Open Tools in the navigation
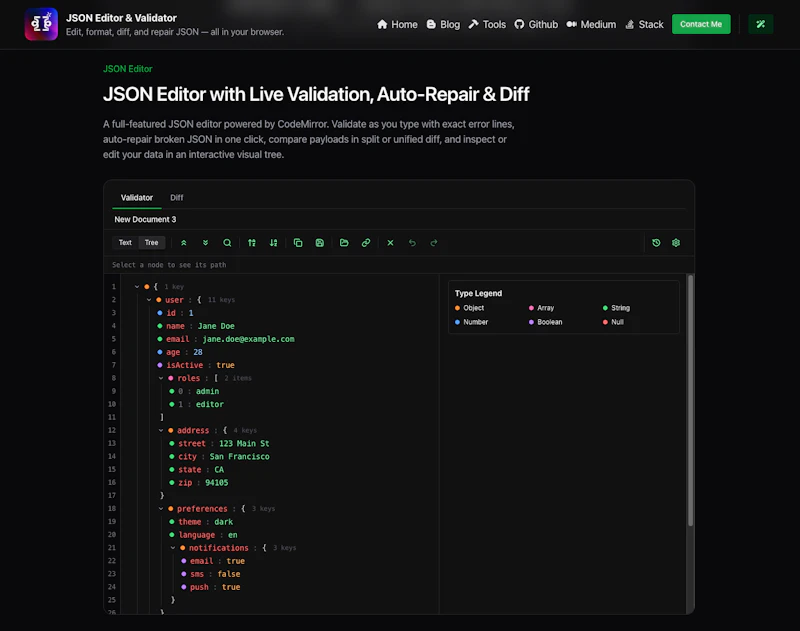This screenshot has height=631, width=800. [487, 24]
